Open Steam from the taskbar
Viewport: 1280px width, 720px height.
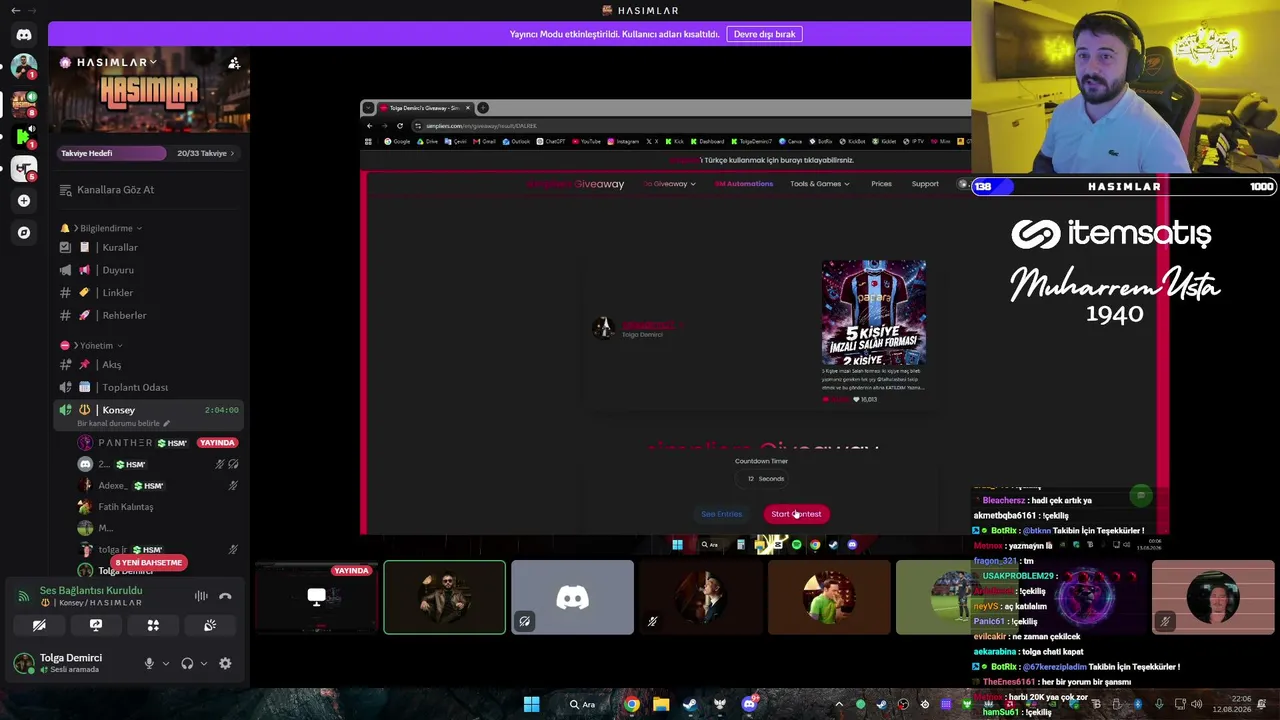(690, 704)
